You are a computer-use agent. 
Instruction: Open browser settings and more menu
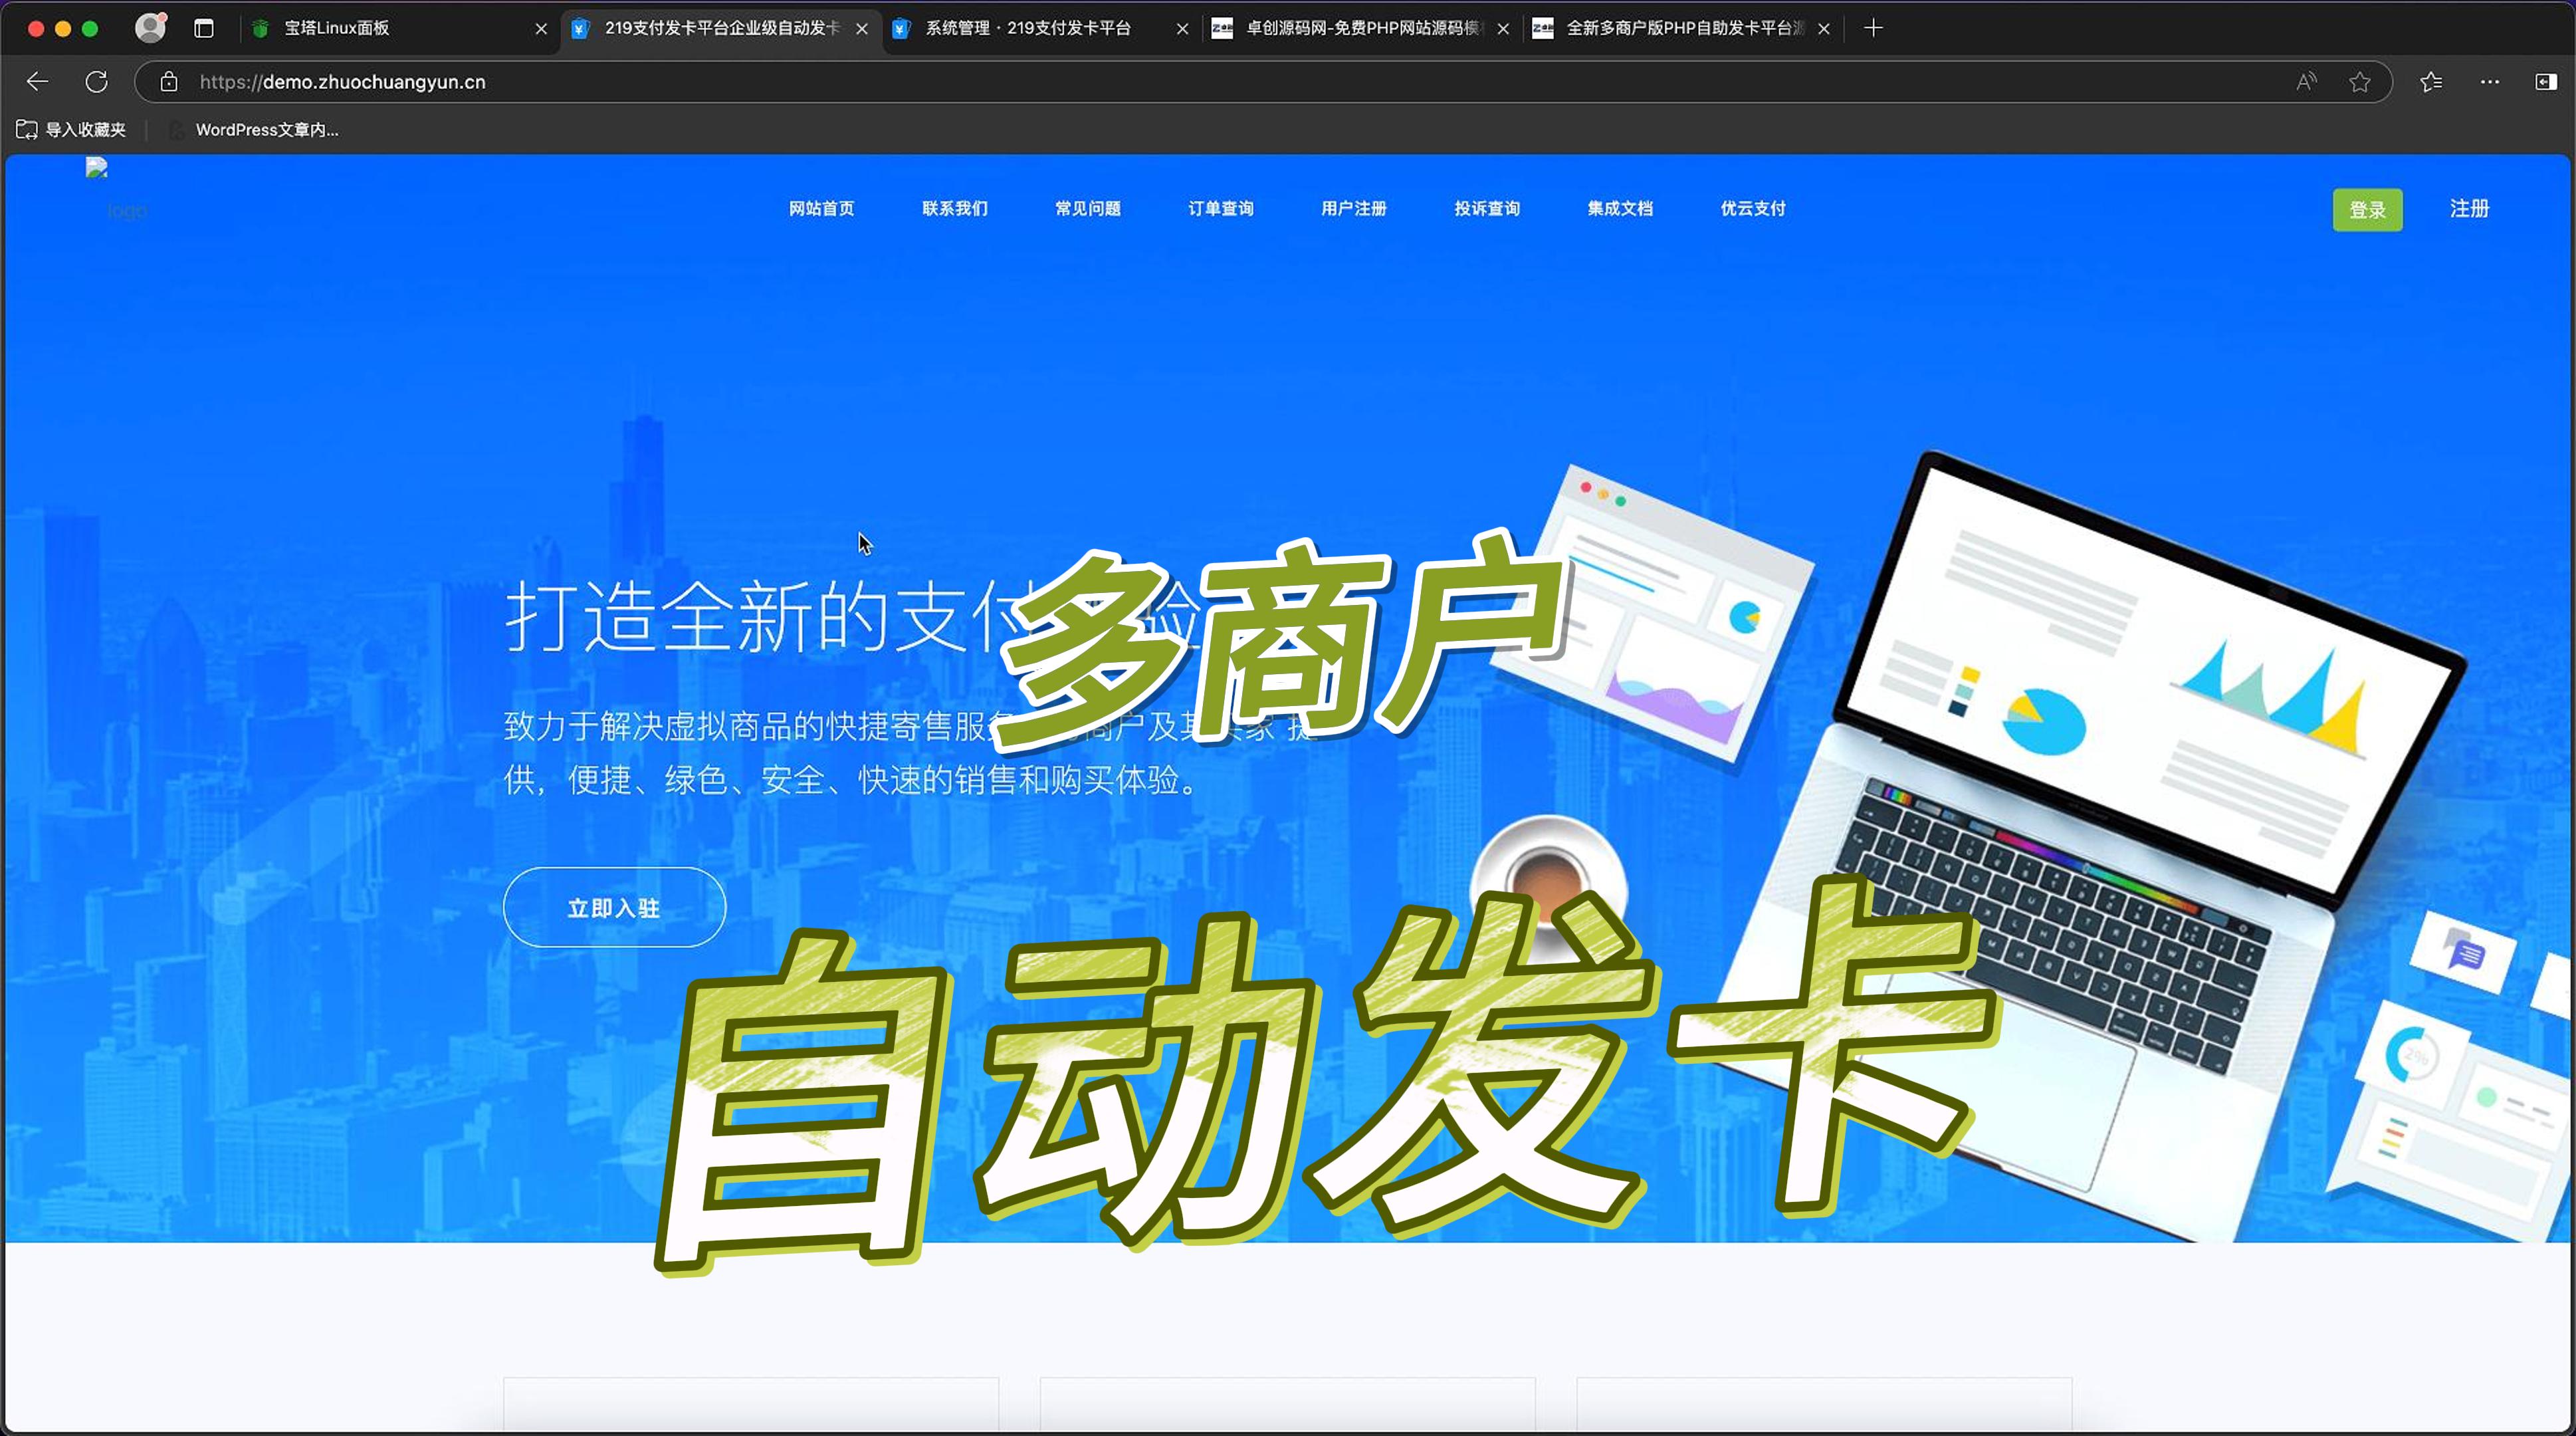2490,82
